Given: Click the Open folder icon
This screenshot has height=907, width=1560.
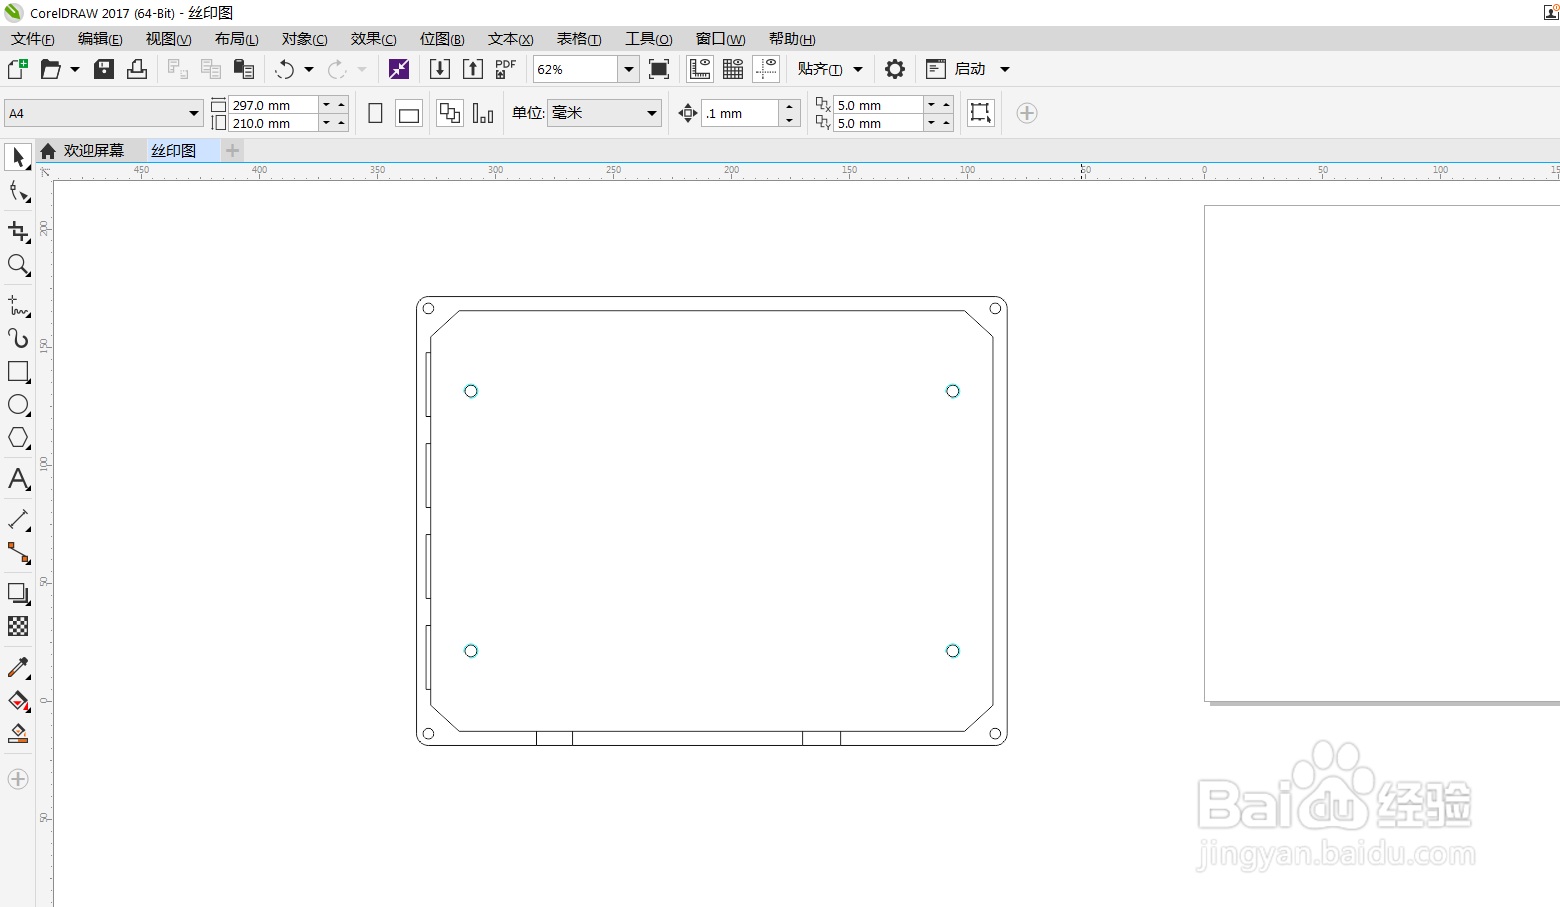Looking at the screenshot, I should click(50, 69).
